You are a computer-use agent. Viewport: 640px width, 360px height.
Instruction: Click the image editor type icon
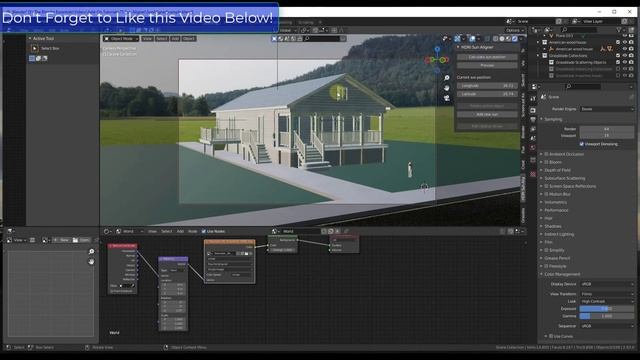(10, 240)
